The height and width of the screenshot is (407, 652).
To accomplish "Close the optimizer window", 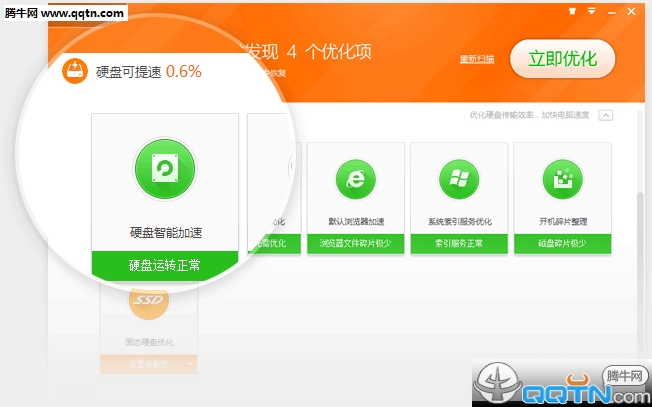I will pos(631,11).
